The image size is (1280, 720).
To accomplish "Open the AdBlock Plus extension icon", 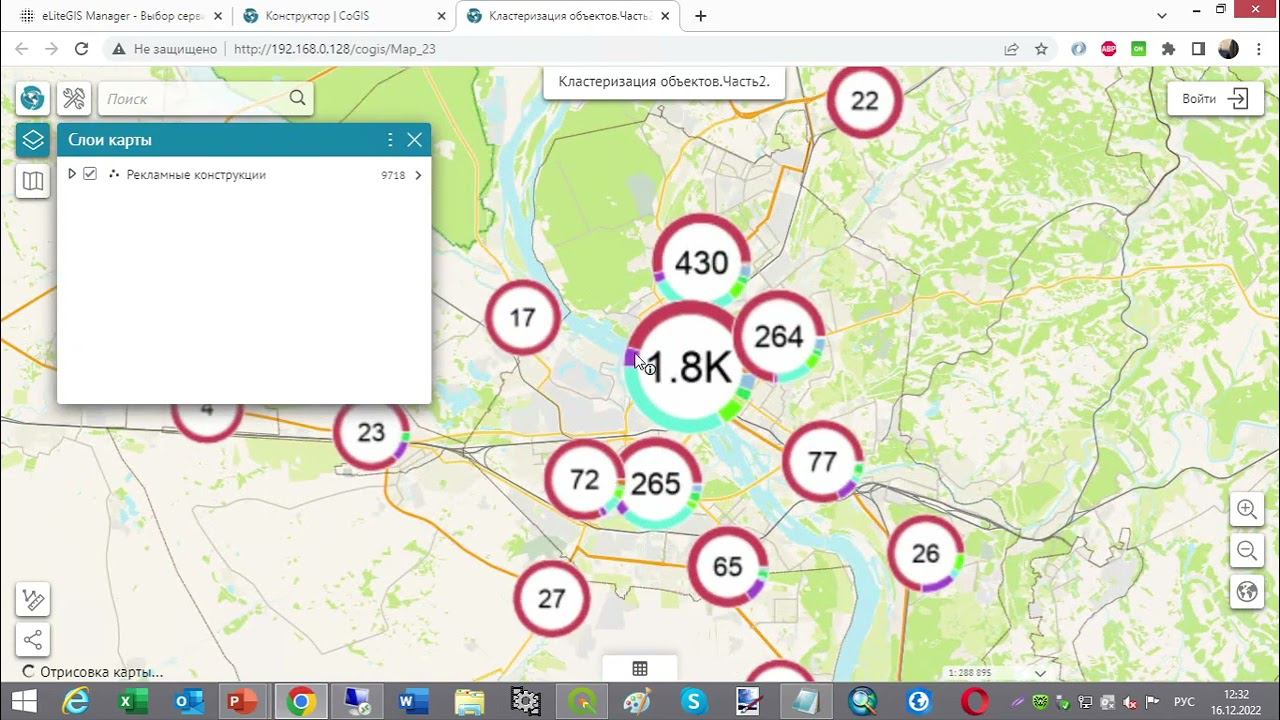I will pyautogui.click(x=1108, y=48).
